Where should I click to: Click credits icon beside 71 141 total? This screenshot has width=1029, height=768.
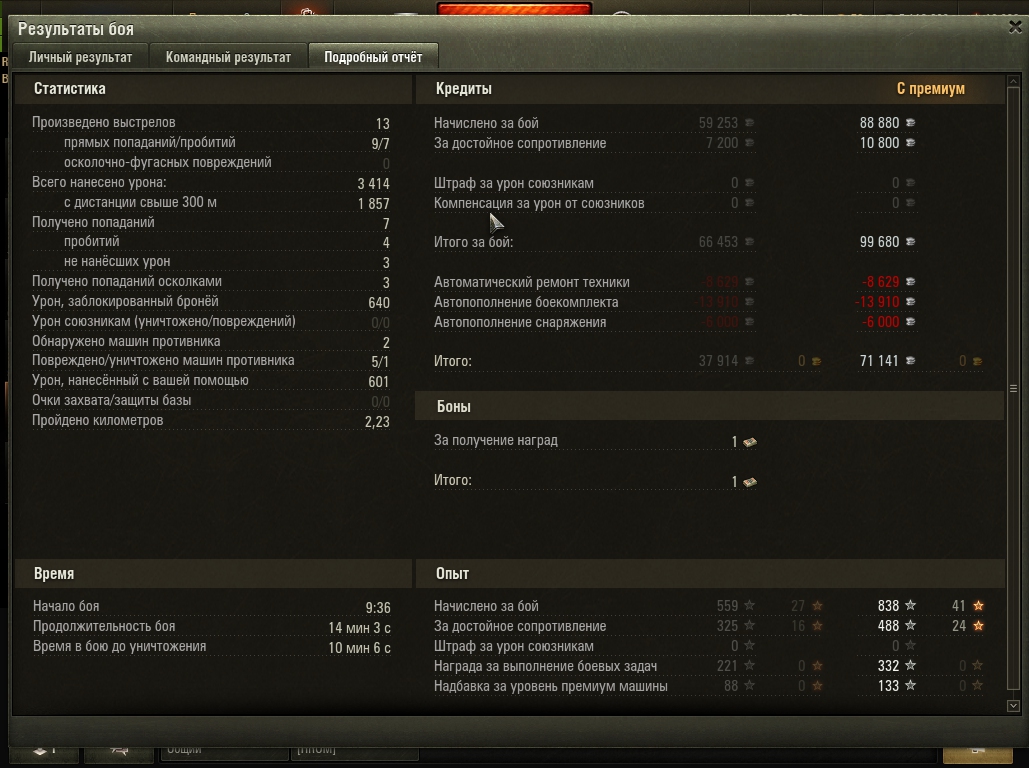[x=910, y=360]
